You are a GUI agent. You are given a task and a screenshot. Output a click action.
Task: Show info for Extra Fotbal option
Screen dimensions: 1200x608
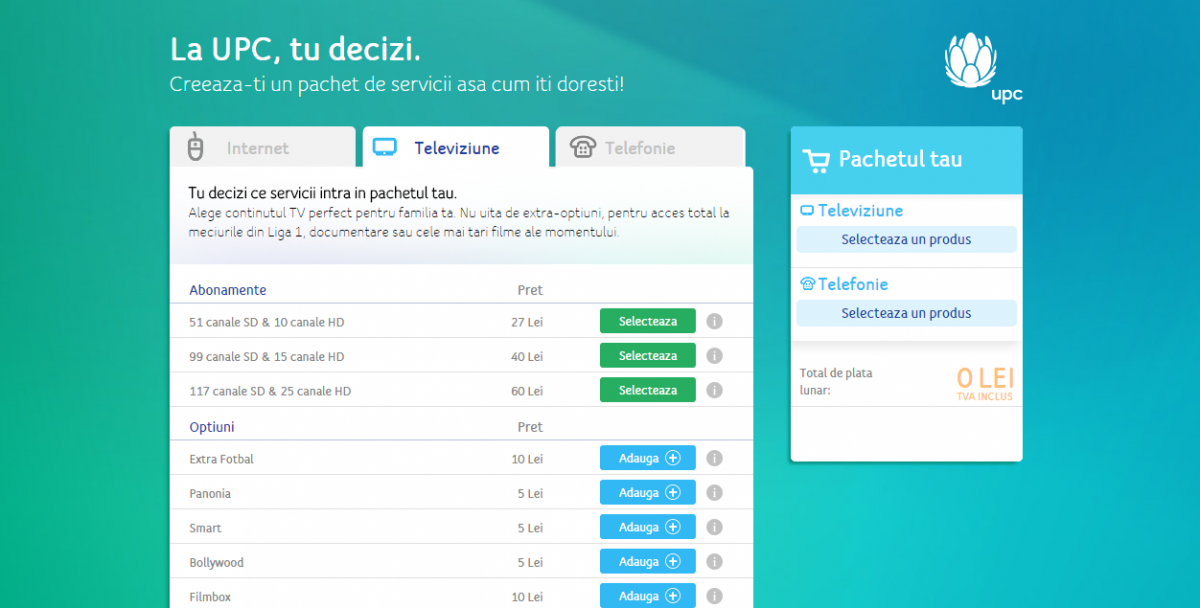[x=714, y=458]
